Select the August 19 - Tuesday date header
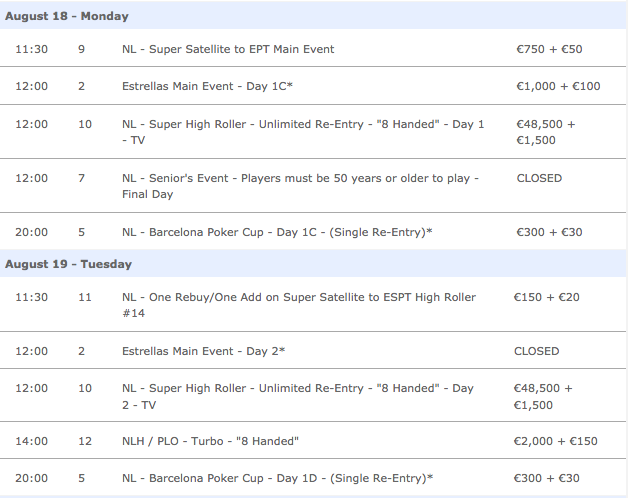The height and width of the screenshot is (498, 628). (x=68, y=264)
